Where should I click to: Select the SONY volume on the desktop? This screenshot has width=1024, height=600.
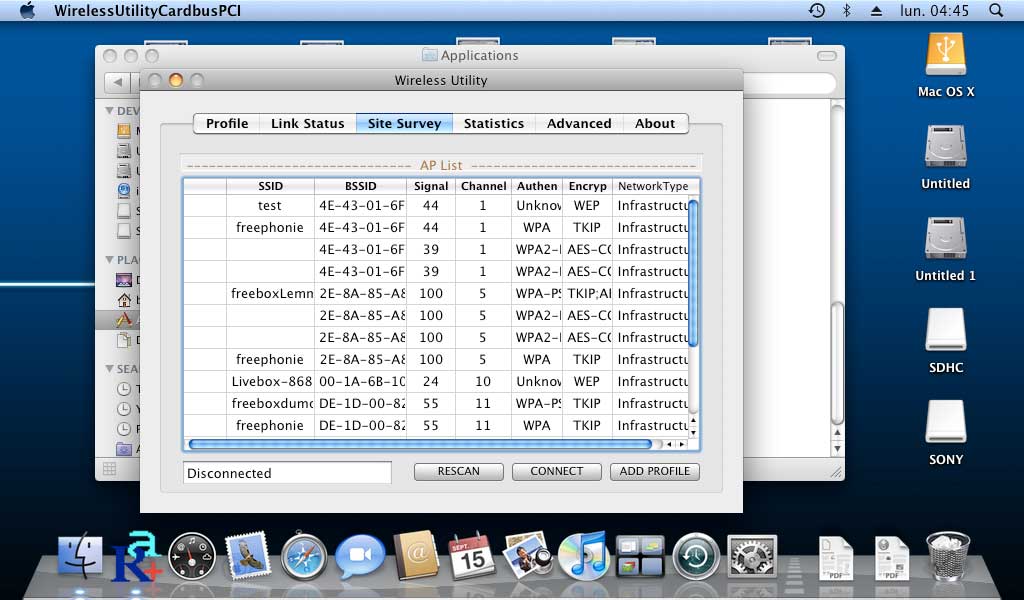tap(946, 422)
